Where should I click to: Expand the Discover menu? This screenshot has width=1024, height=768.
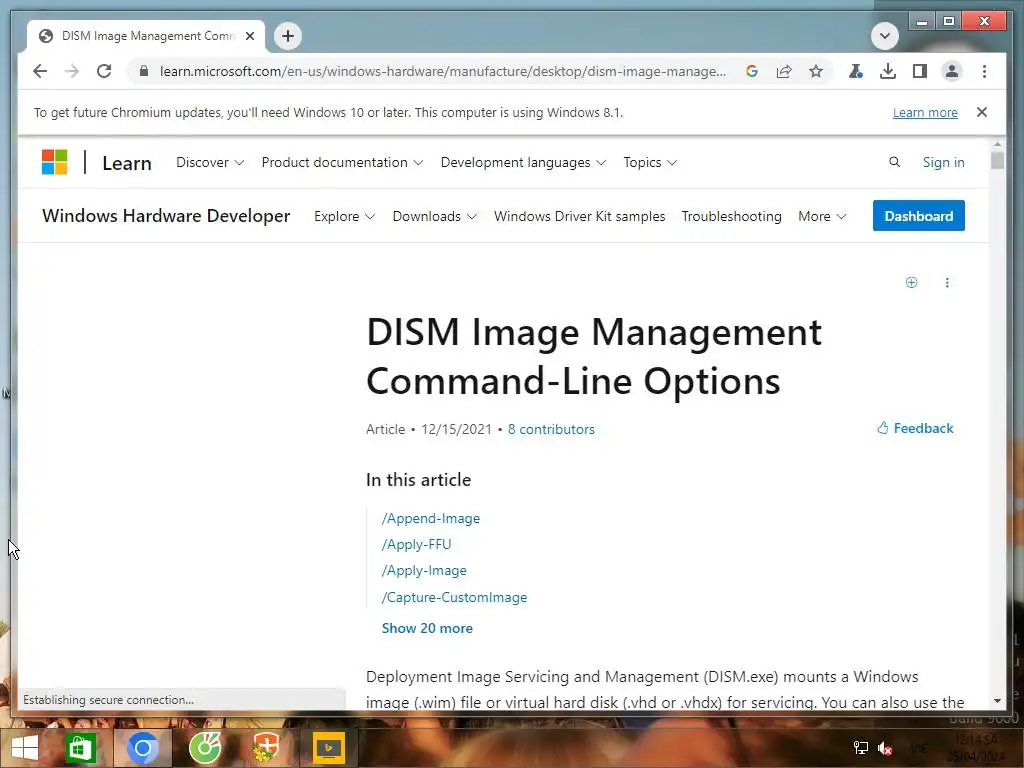(210, 162)
